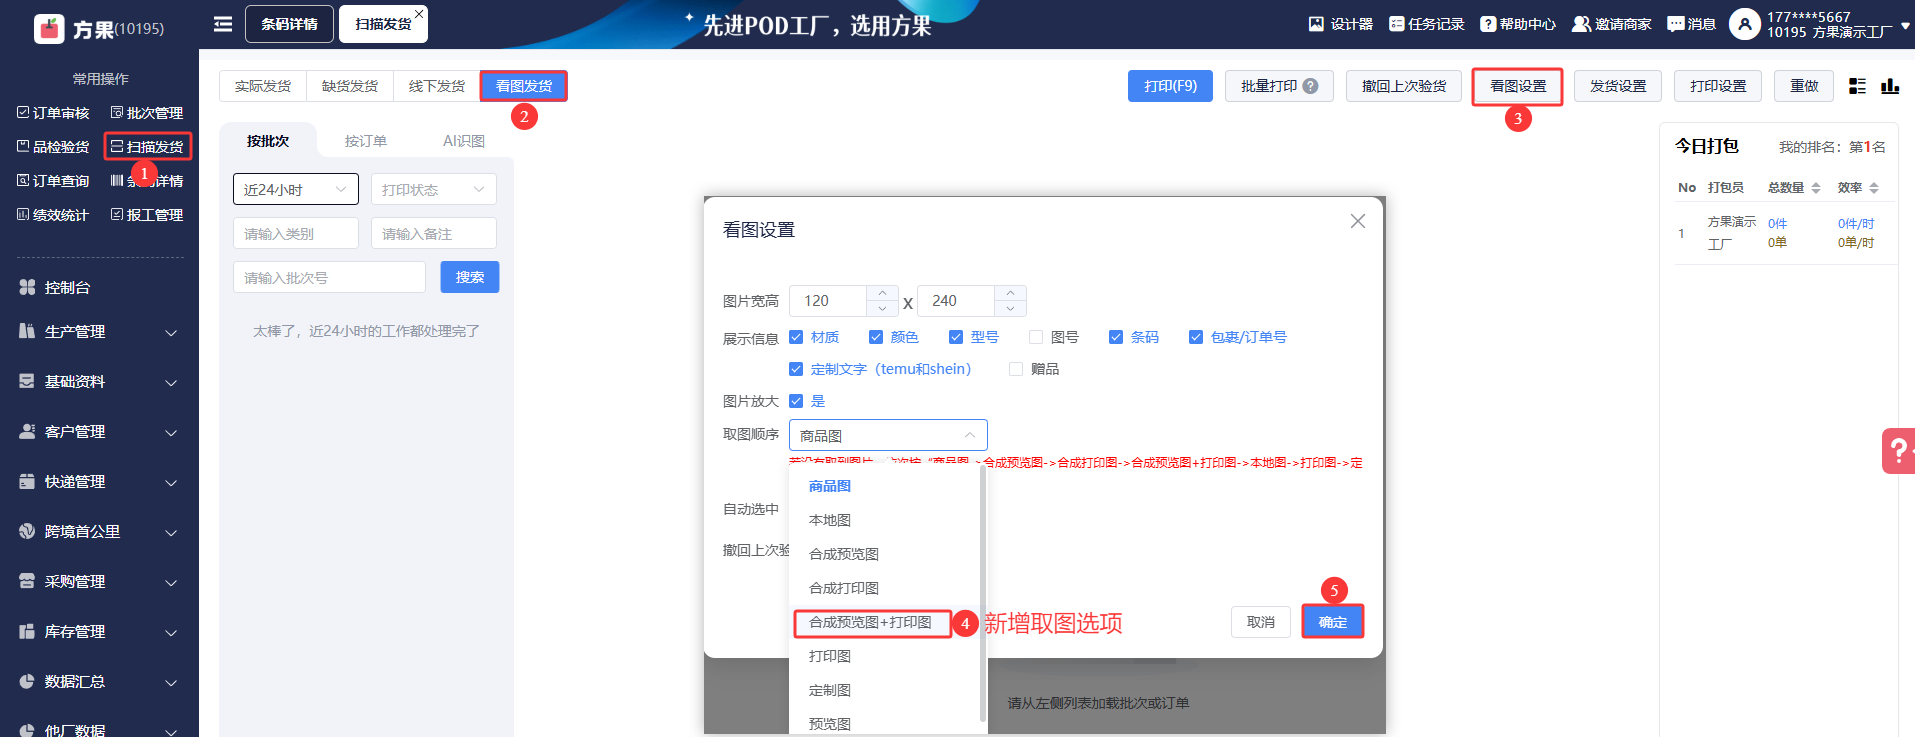Click the hamburger menu collapse icon

coord(223,24)
